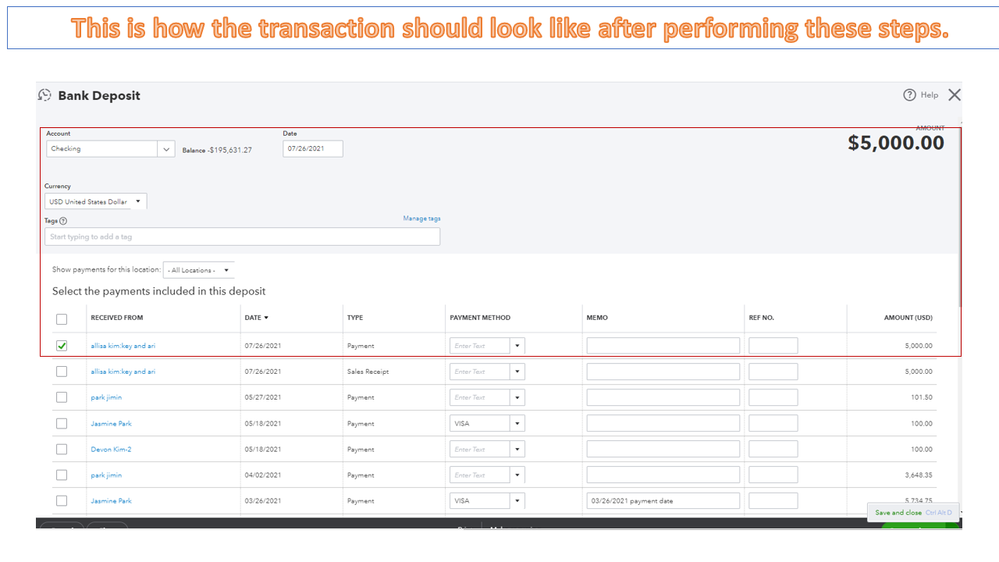The image size is (999, 562).
Task: Click the Tags info question mark icon
Action: click(63, 221)
